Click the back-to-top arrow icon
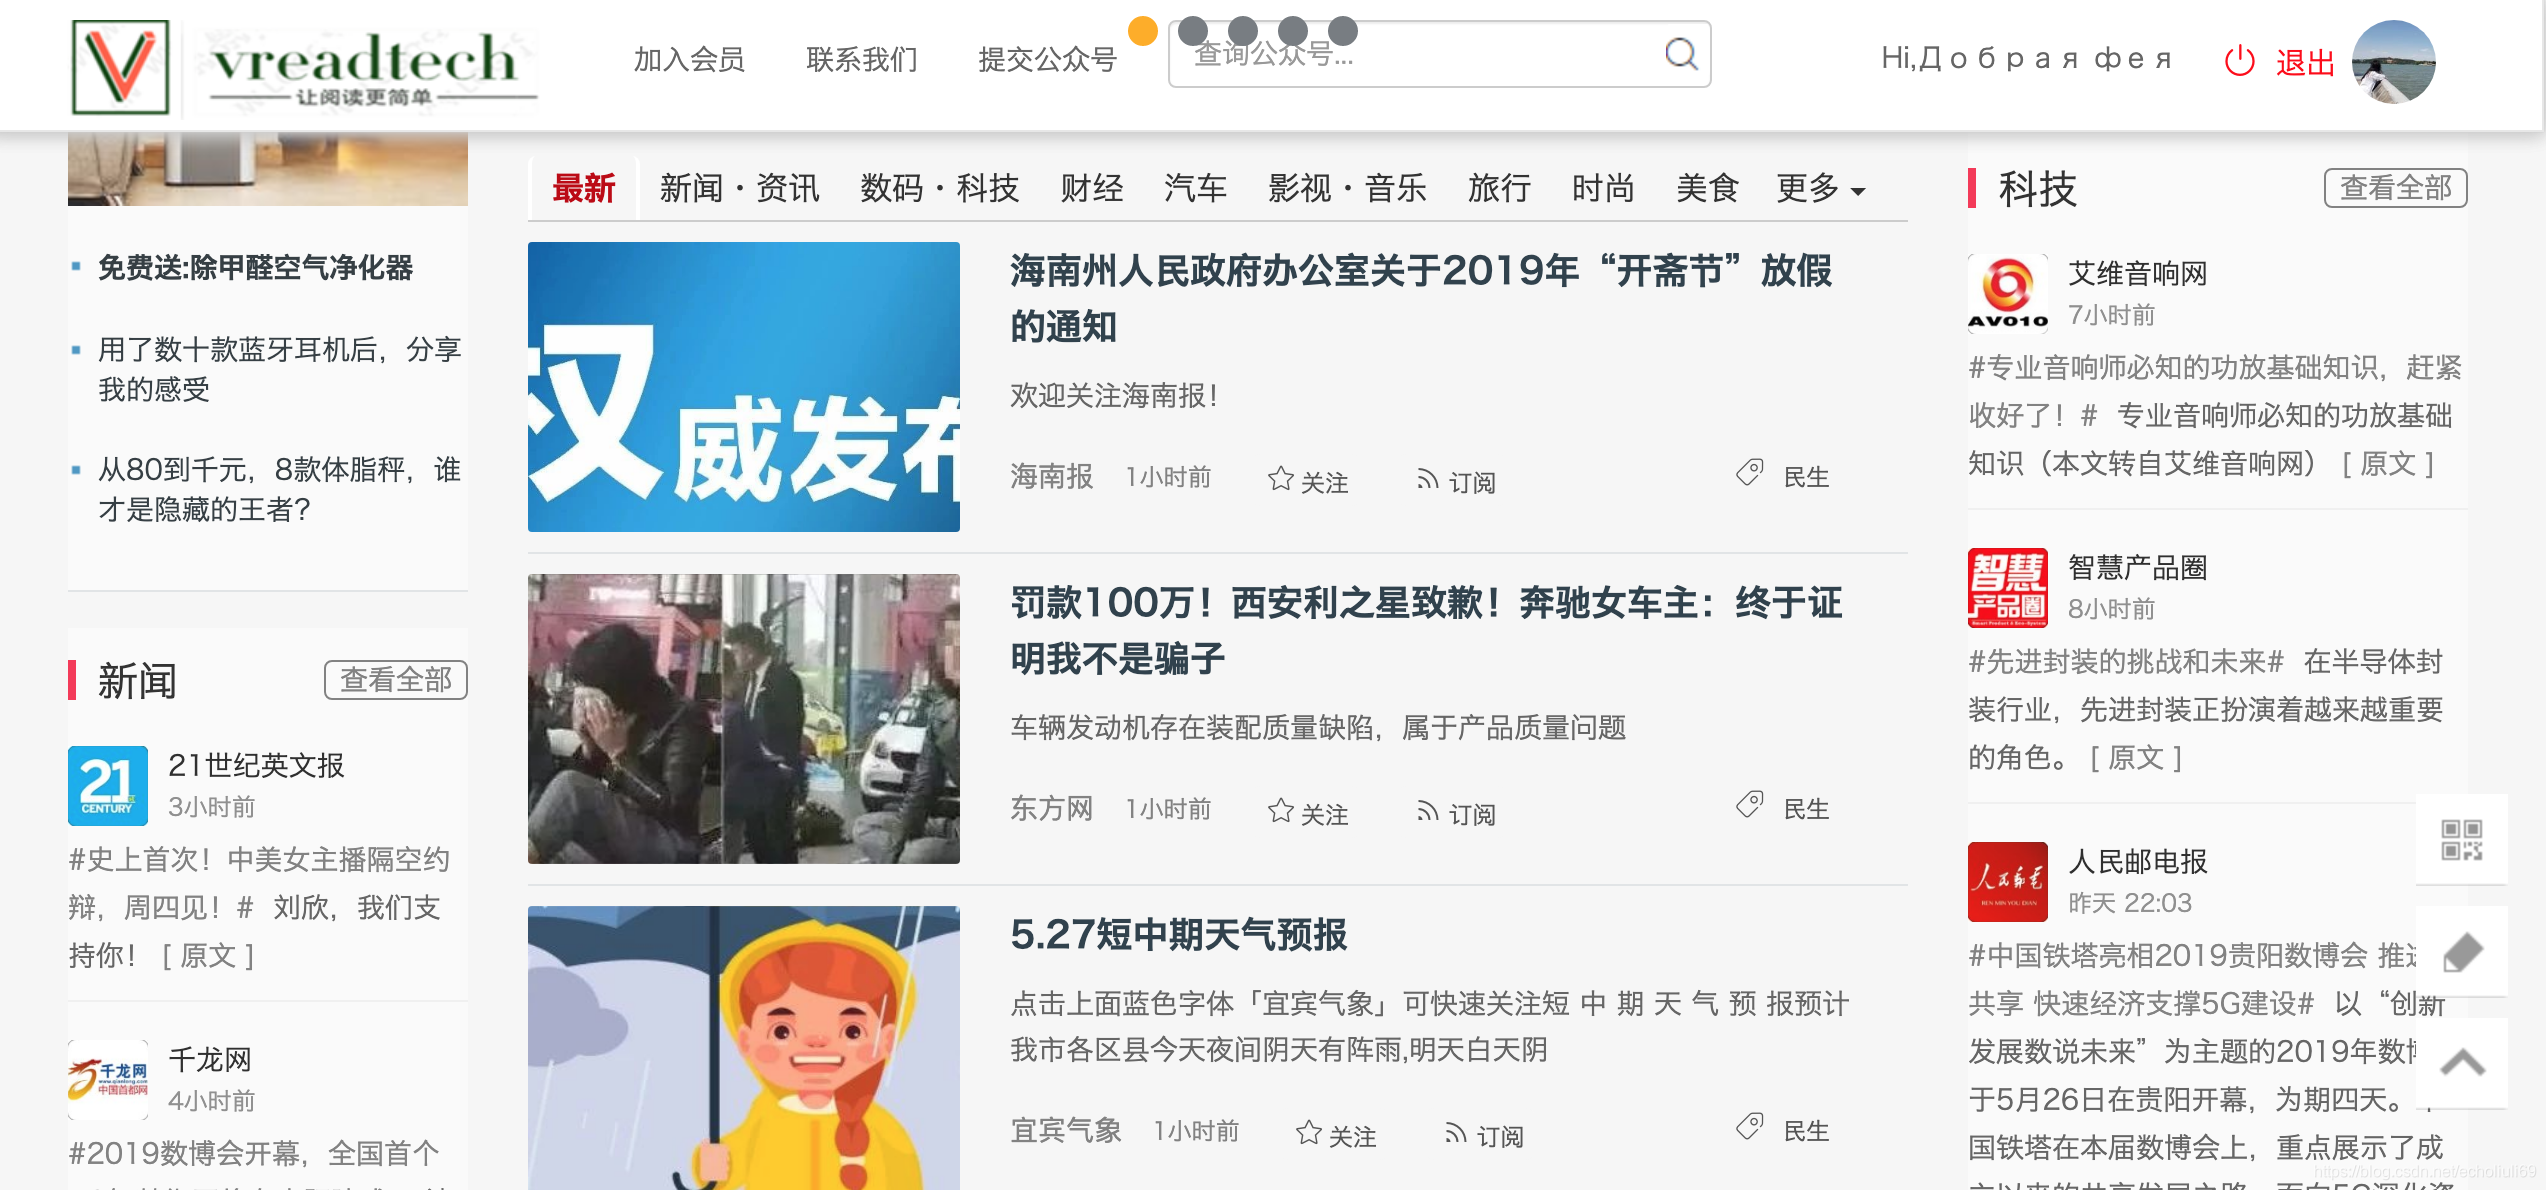2546x1190 pixels. pos(2461,1063)
